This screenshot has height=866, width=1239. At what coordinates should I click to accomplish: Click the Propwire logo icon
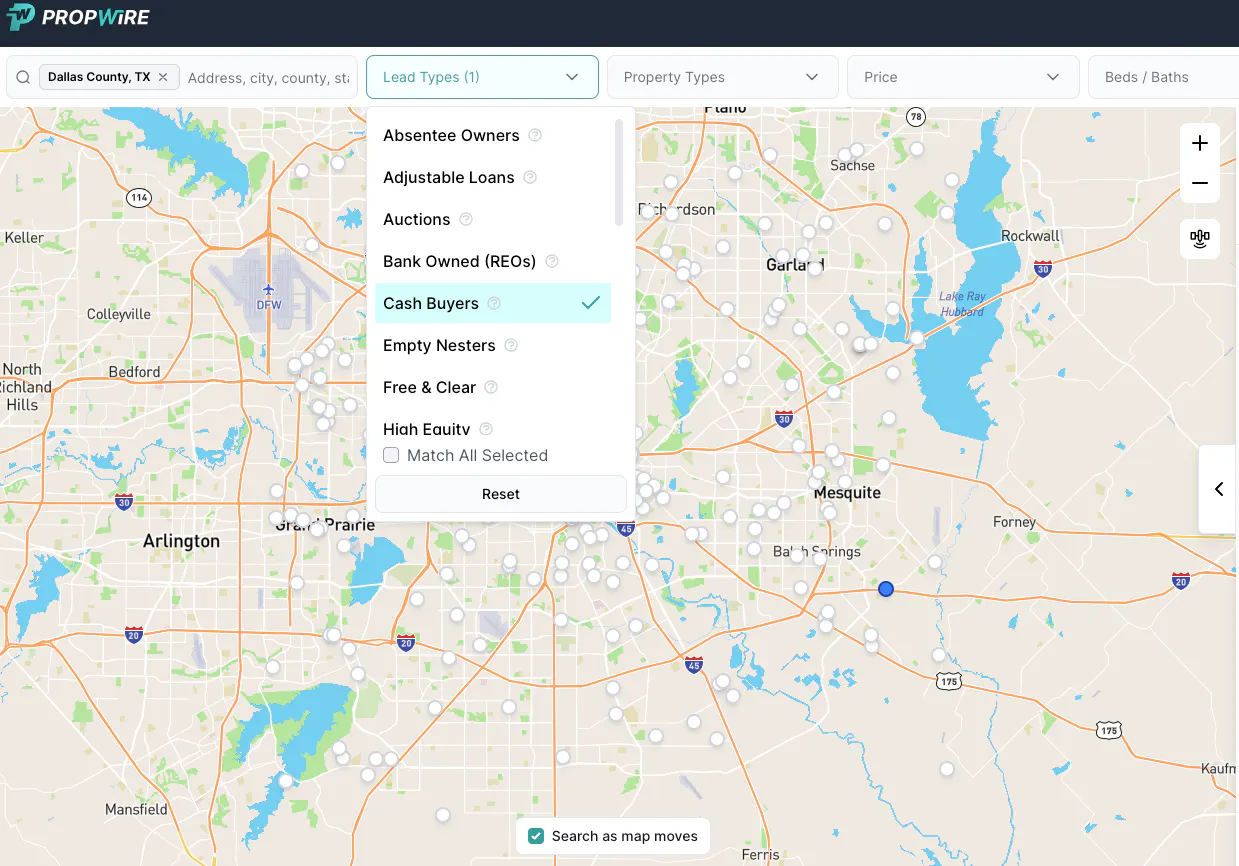click(20, 17)
